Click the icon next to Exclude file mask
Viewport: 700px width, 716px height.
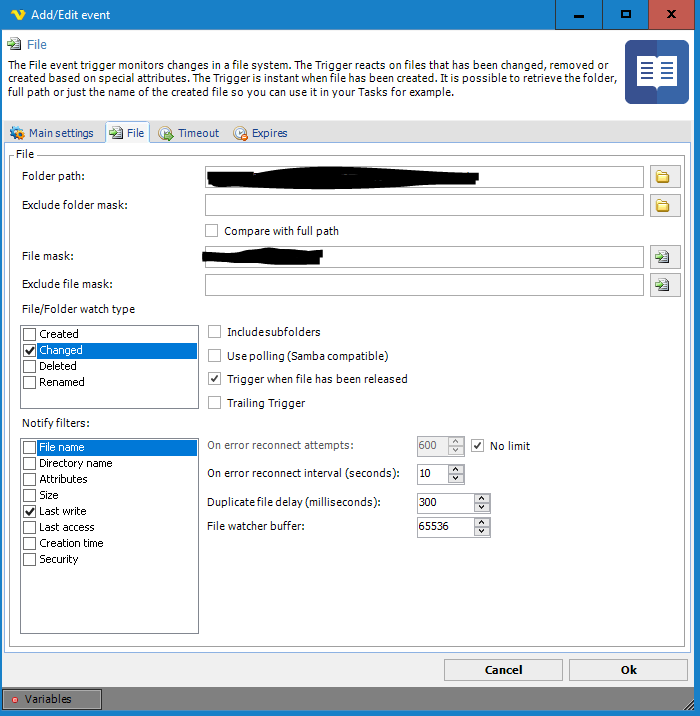[661, 285]
